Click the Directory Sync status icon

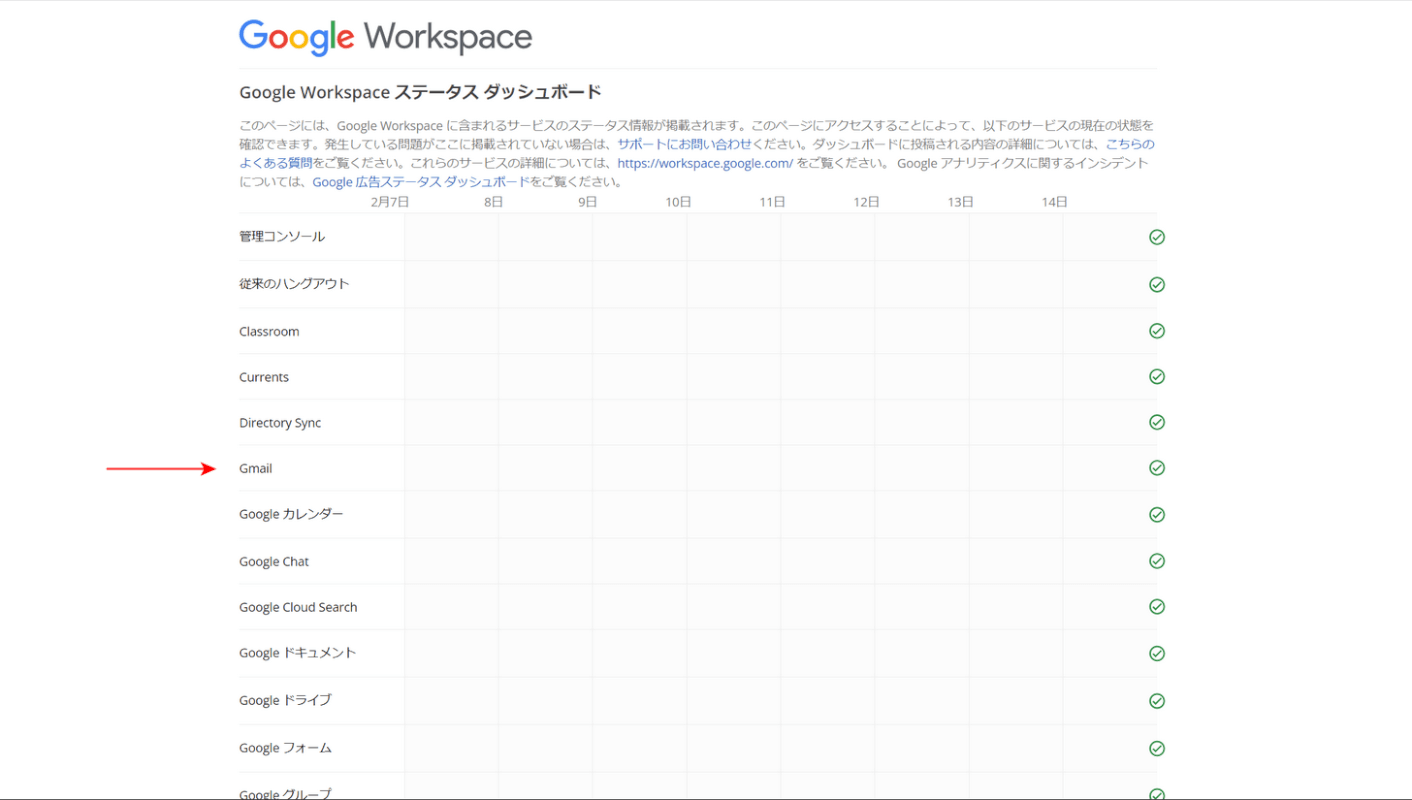[1157, 422]
